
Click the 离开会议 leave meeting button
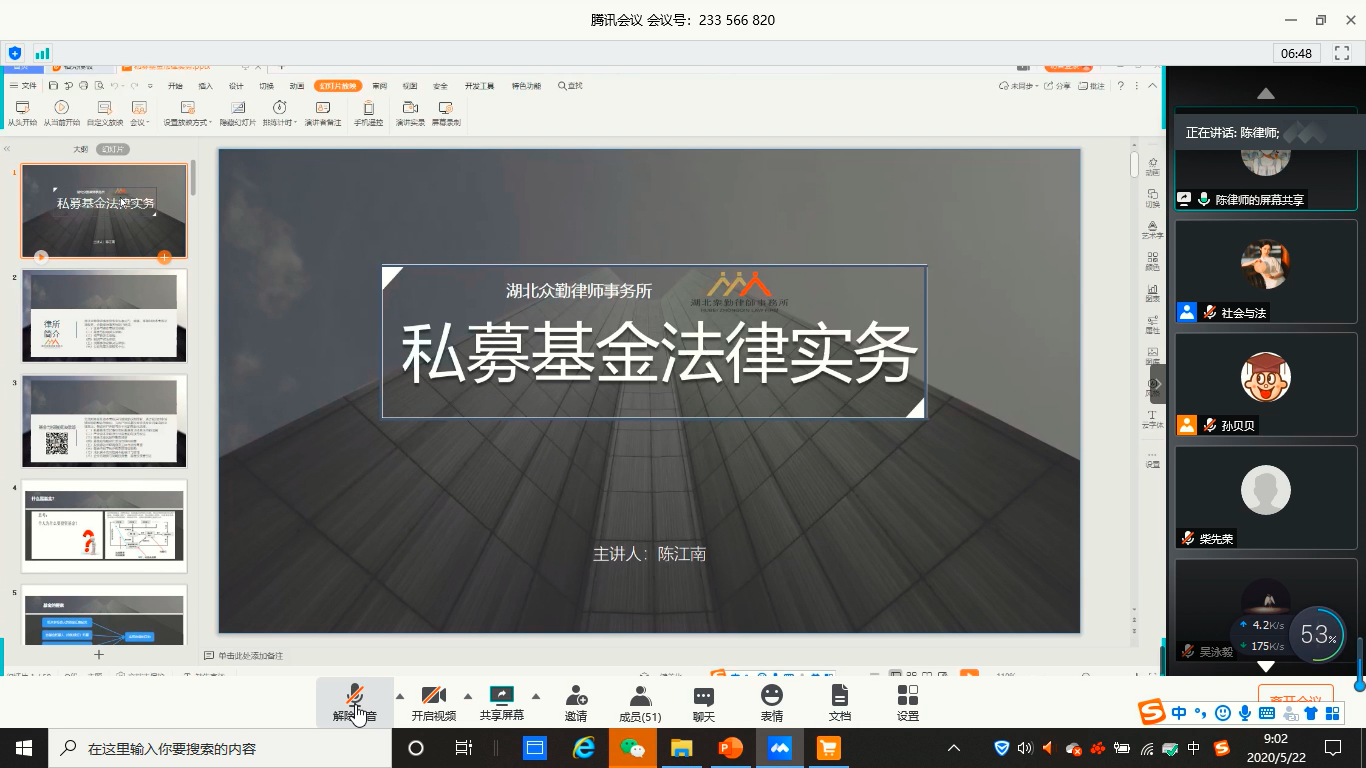point(1295,697)
